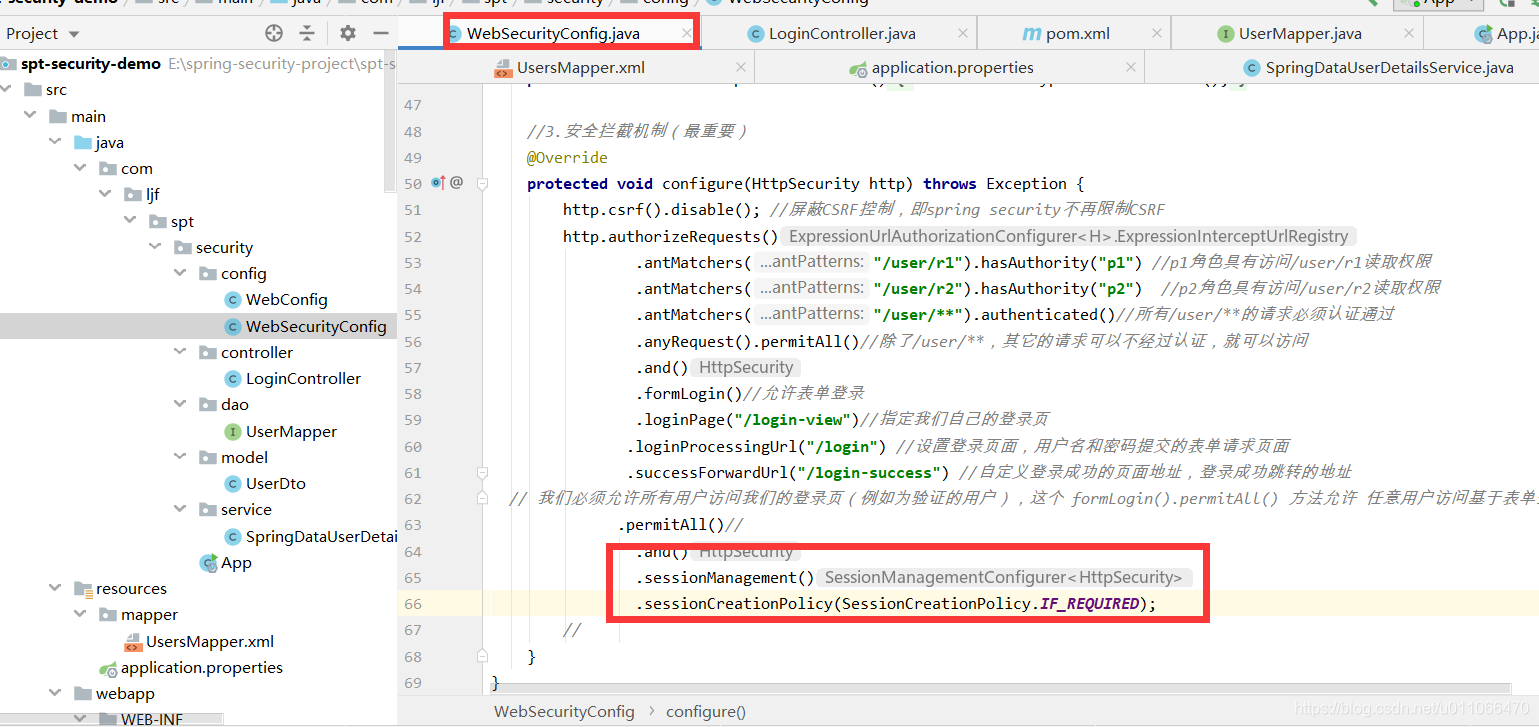
Task: Run the App configuration
Action: (x=1438, y=4)
